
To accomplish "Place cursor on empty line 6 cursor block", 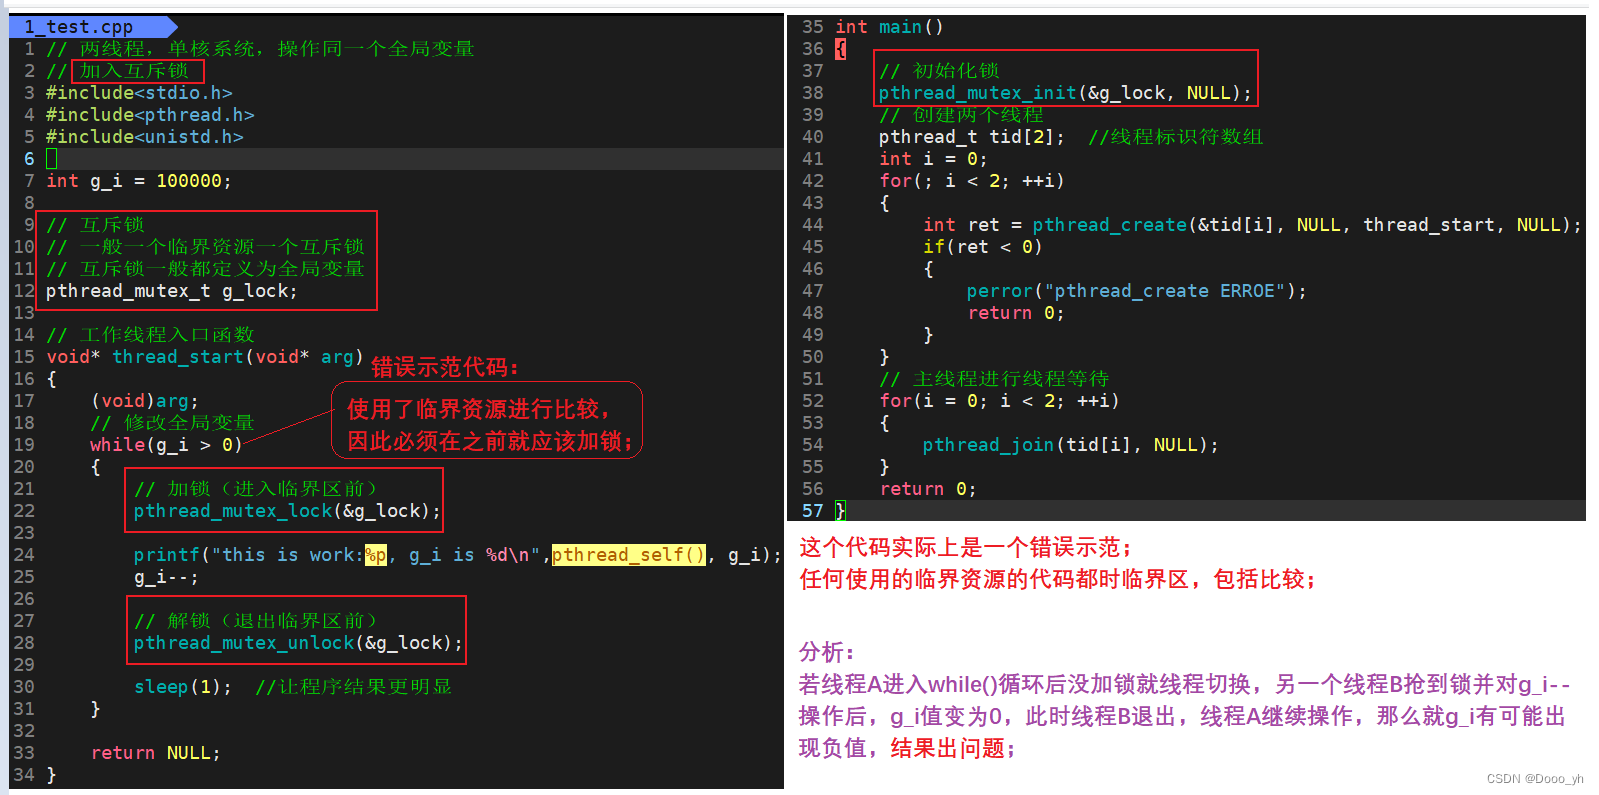I will pyautogui.click(x=52, y=159).
